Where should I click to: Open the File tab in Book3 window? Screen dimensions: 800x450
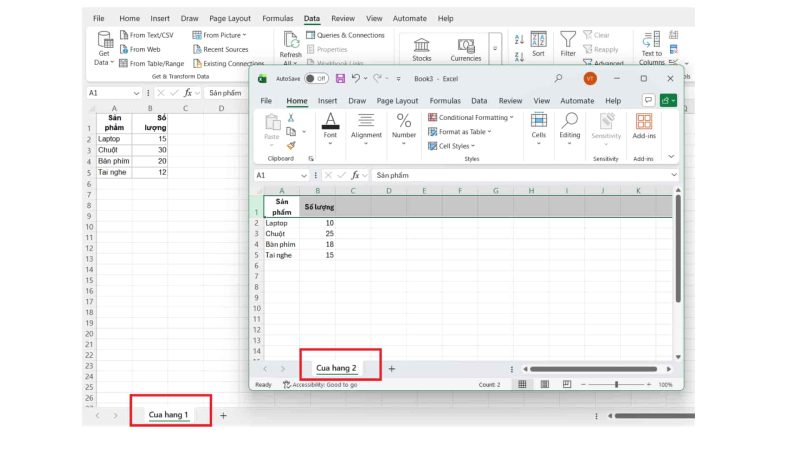tap(266, 101)
